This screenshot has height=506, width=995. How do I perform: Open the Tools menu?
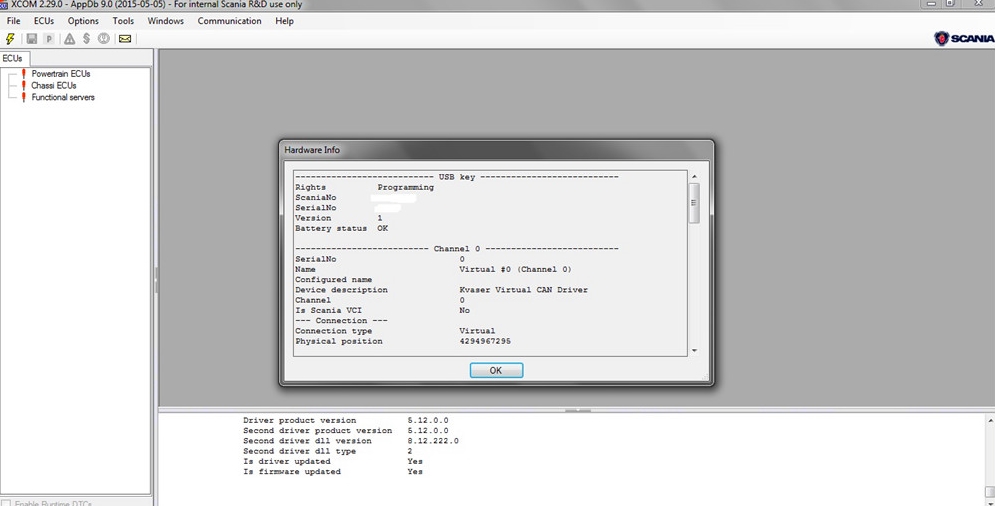point(123,21)
